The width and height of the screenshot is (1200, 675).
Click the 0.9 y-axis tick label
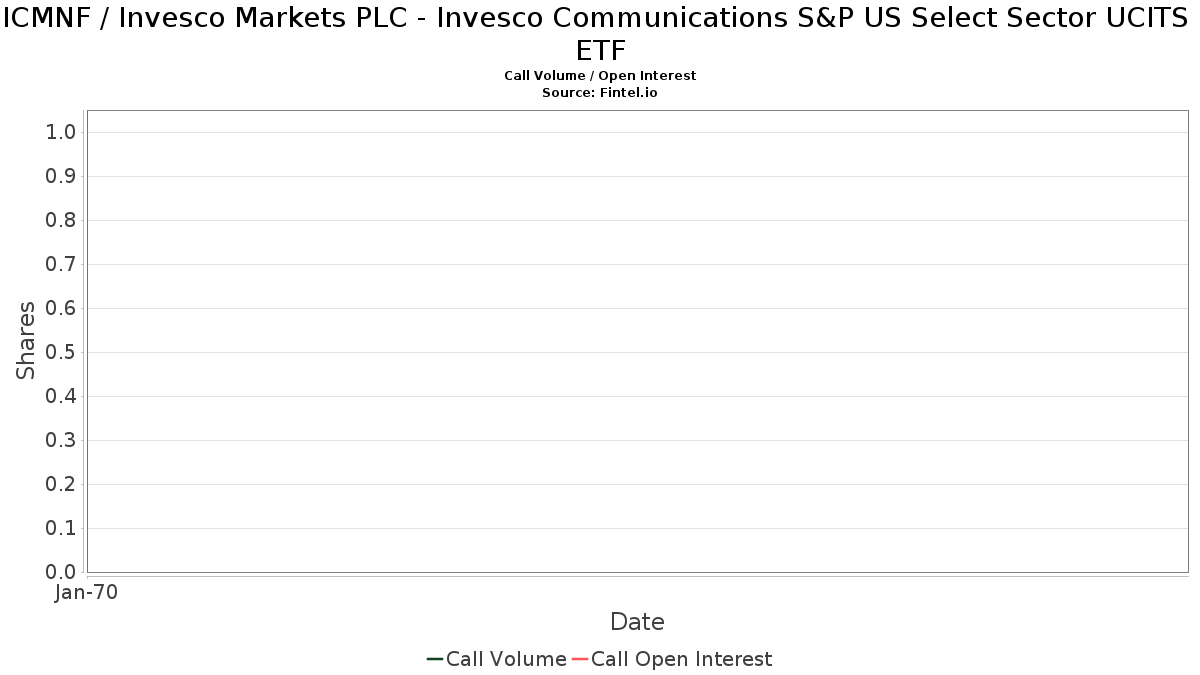click(61, 177)
